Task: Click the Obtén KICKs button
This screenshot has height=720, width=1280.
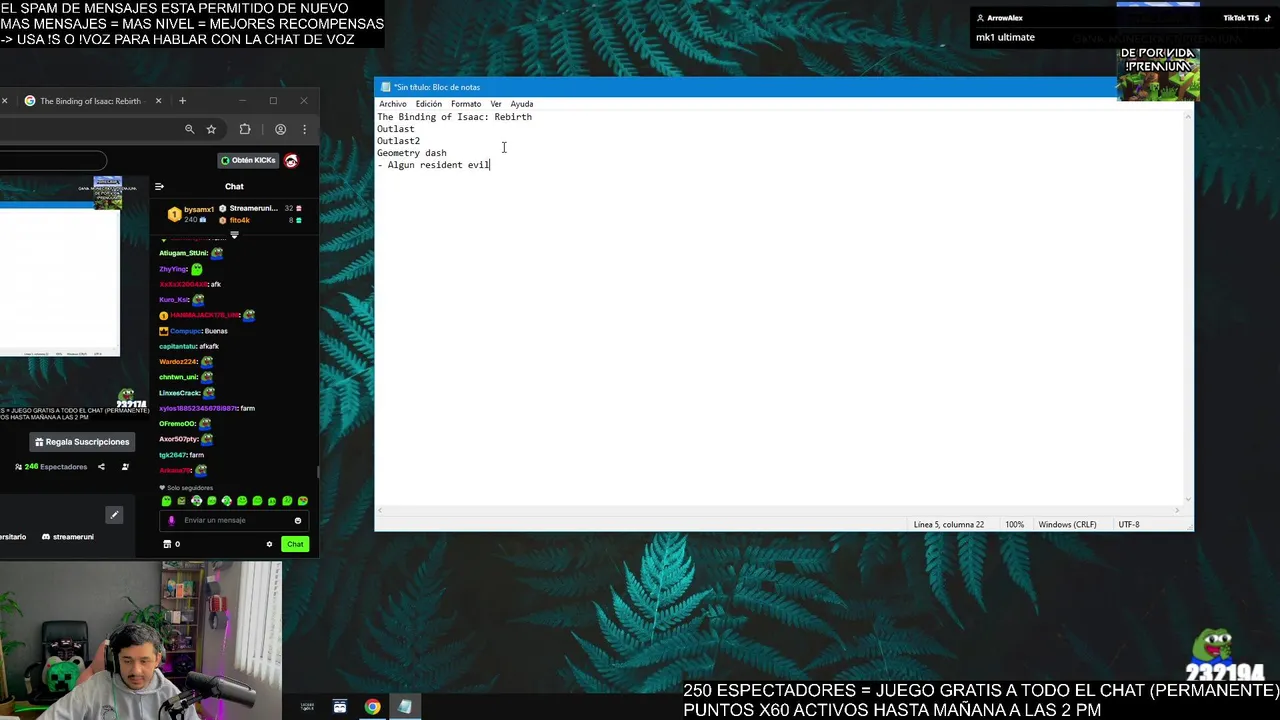Action: point(248,160)
